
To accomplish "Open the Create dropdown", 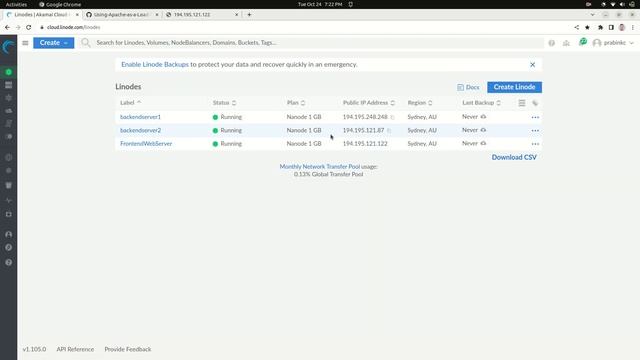I will (54, 43).
